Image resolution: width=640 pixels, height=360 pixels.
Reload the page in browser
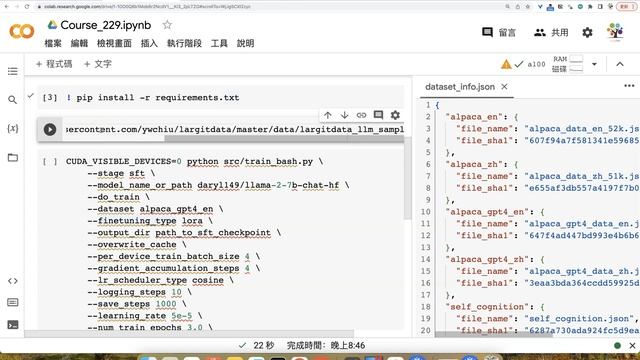[x=27, y=7]
